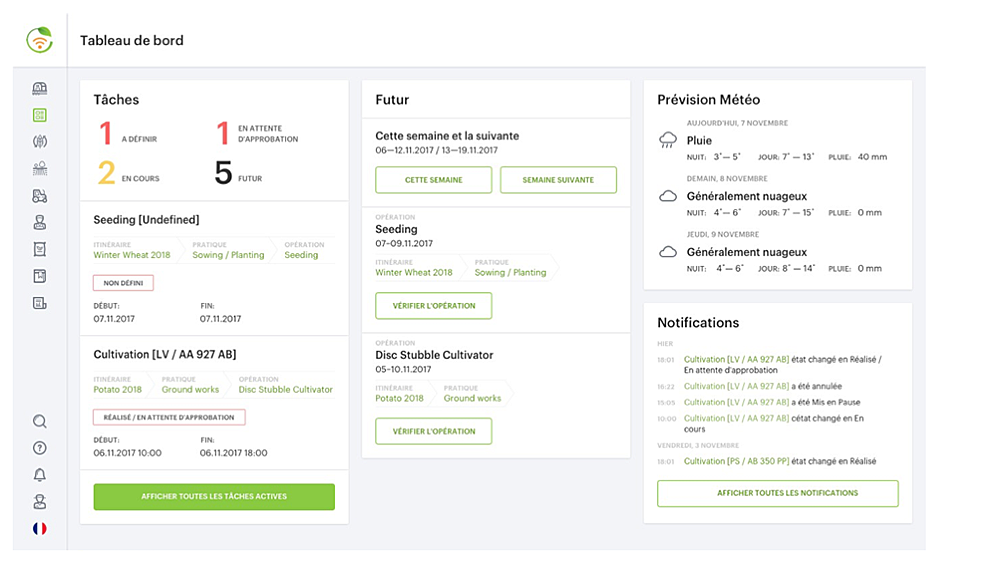Open the Winter Wheat 2018 link under Tâches

coord(132,255)
